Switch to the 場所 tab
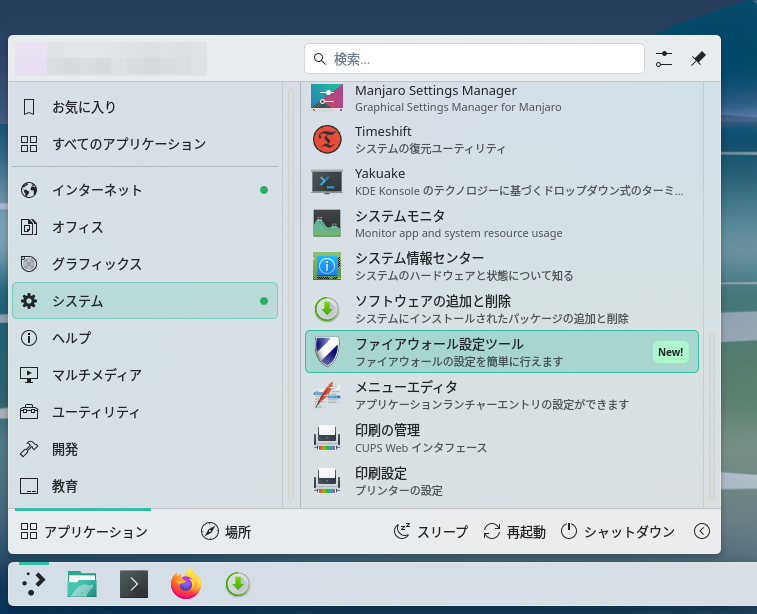The width and height of the screenshot is (757, 614). (x=226, y=532)
